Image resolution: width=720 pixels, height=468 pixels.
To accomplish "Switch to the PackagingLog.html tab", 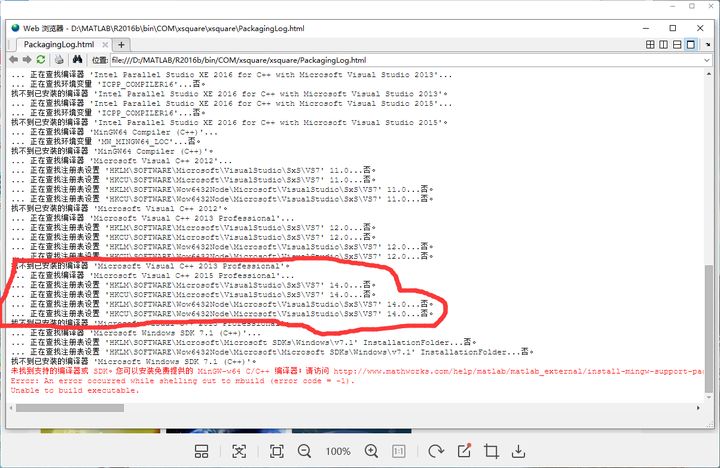I will (x=59, y=45).
